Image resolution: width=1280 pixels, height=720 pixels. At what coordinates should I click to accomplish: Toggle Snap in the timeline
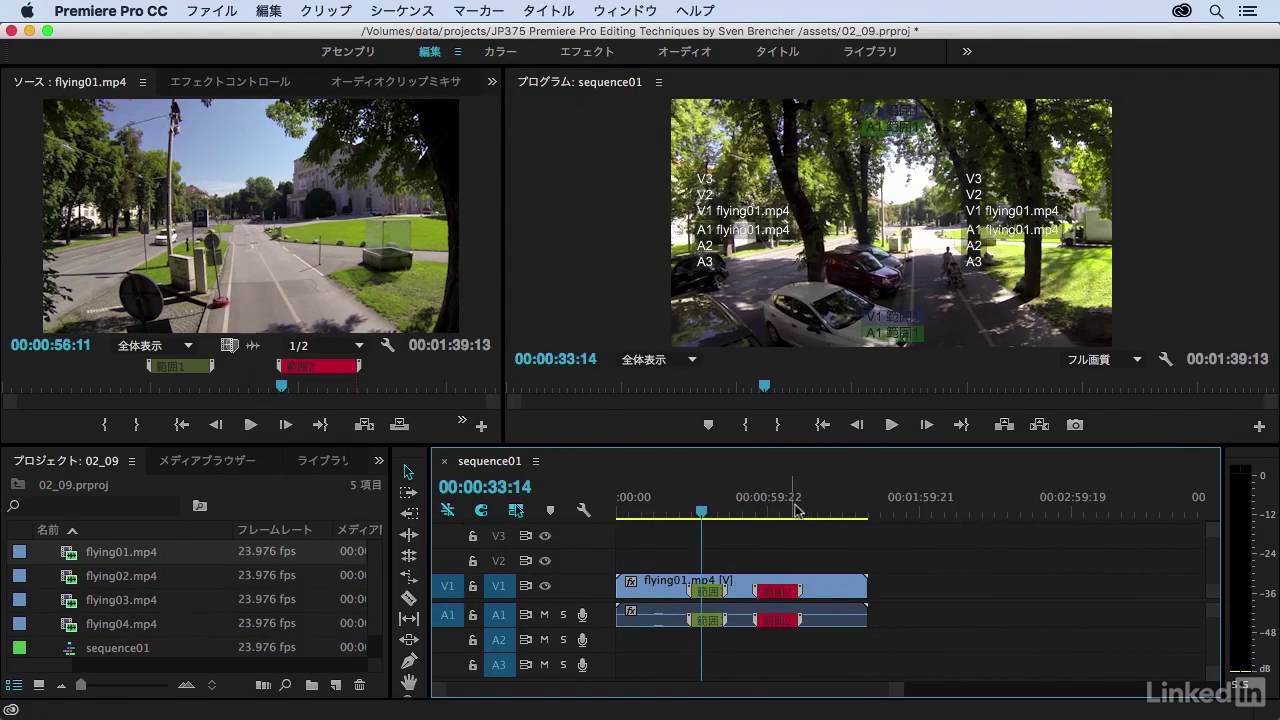pyautogui.click(x=481, y=510)
